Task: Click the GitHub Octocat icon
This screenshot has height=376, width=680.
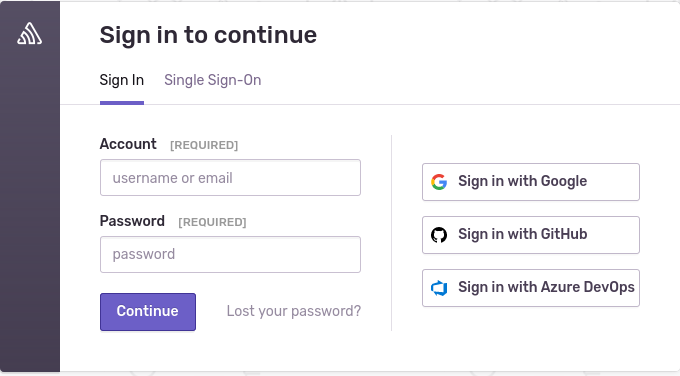Action: (439, 235)
